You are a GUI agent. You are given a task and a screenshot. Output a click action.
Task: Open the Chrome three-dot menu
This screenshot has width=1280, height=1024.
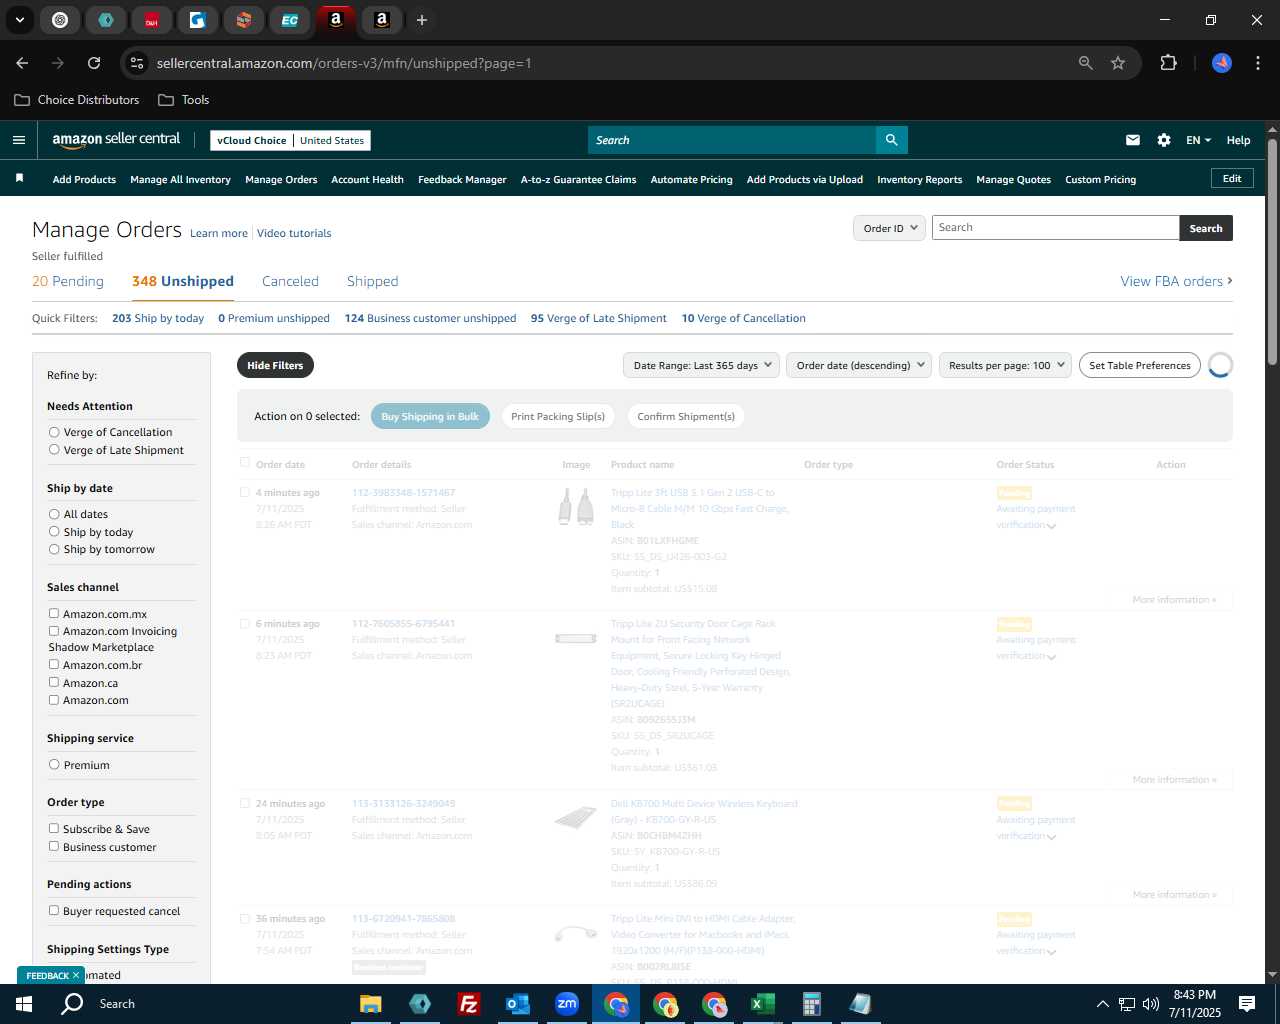point(1256,63)
